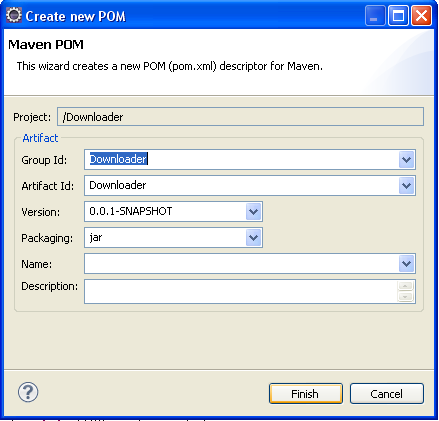Click Description scrollbar up arrow
The width and height of the screenshot is (439, 421).
click(405, 286)
